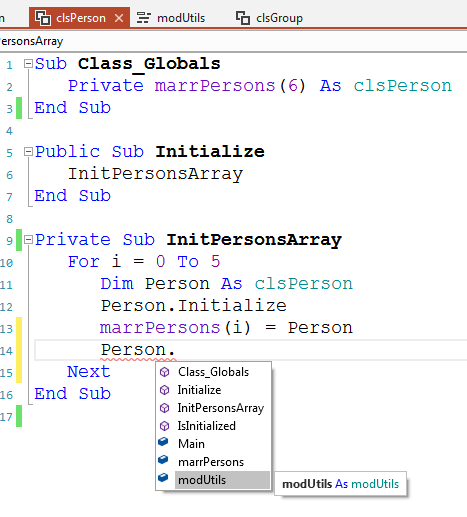The image size is (467, 517).
Task: Collapse the Class_Globals sub block
Action: click(28, 64)
